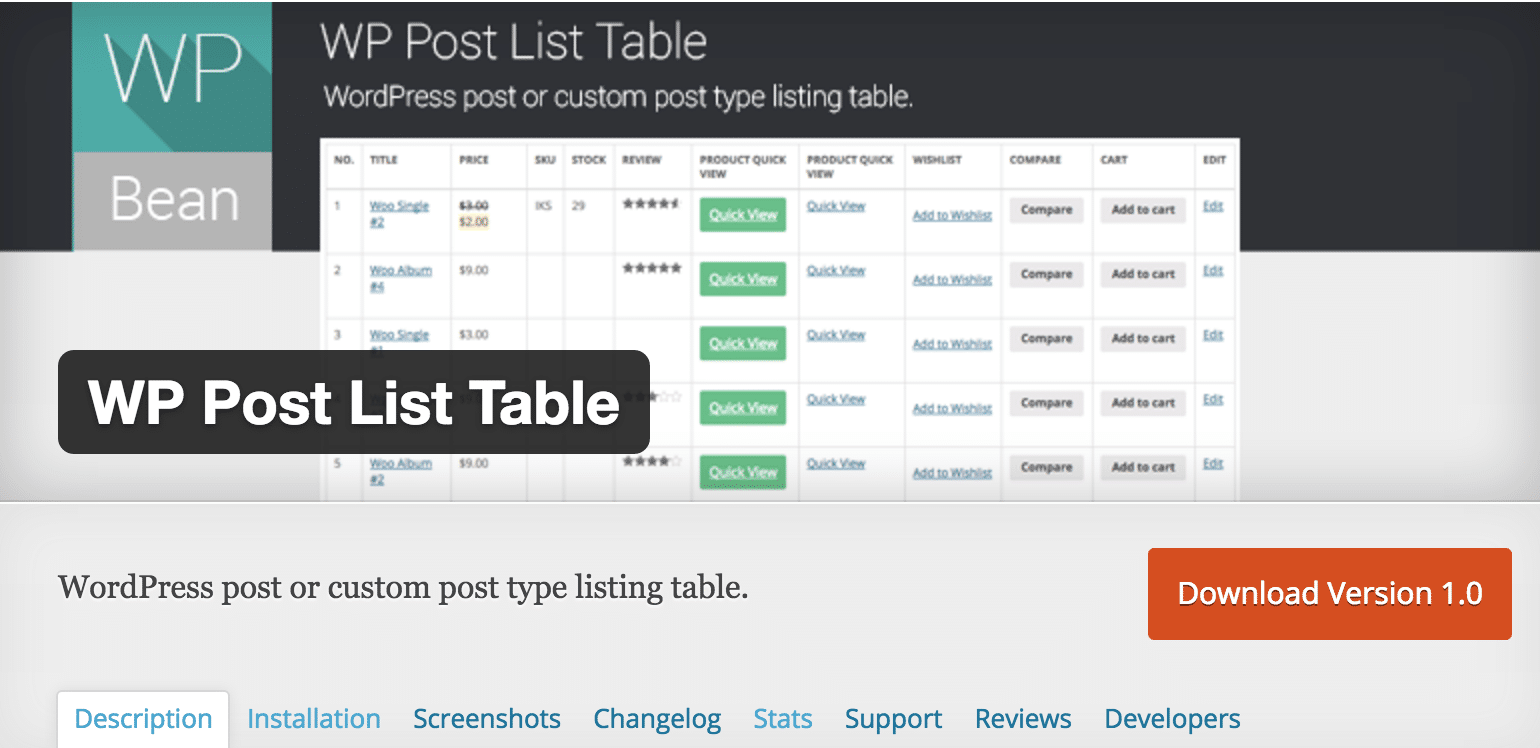Click the four-star rating beside Woo Album #2
This screenshot has height=748, width=1540.
pos(652,461)
